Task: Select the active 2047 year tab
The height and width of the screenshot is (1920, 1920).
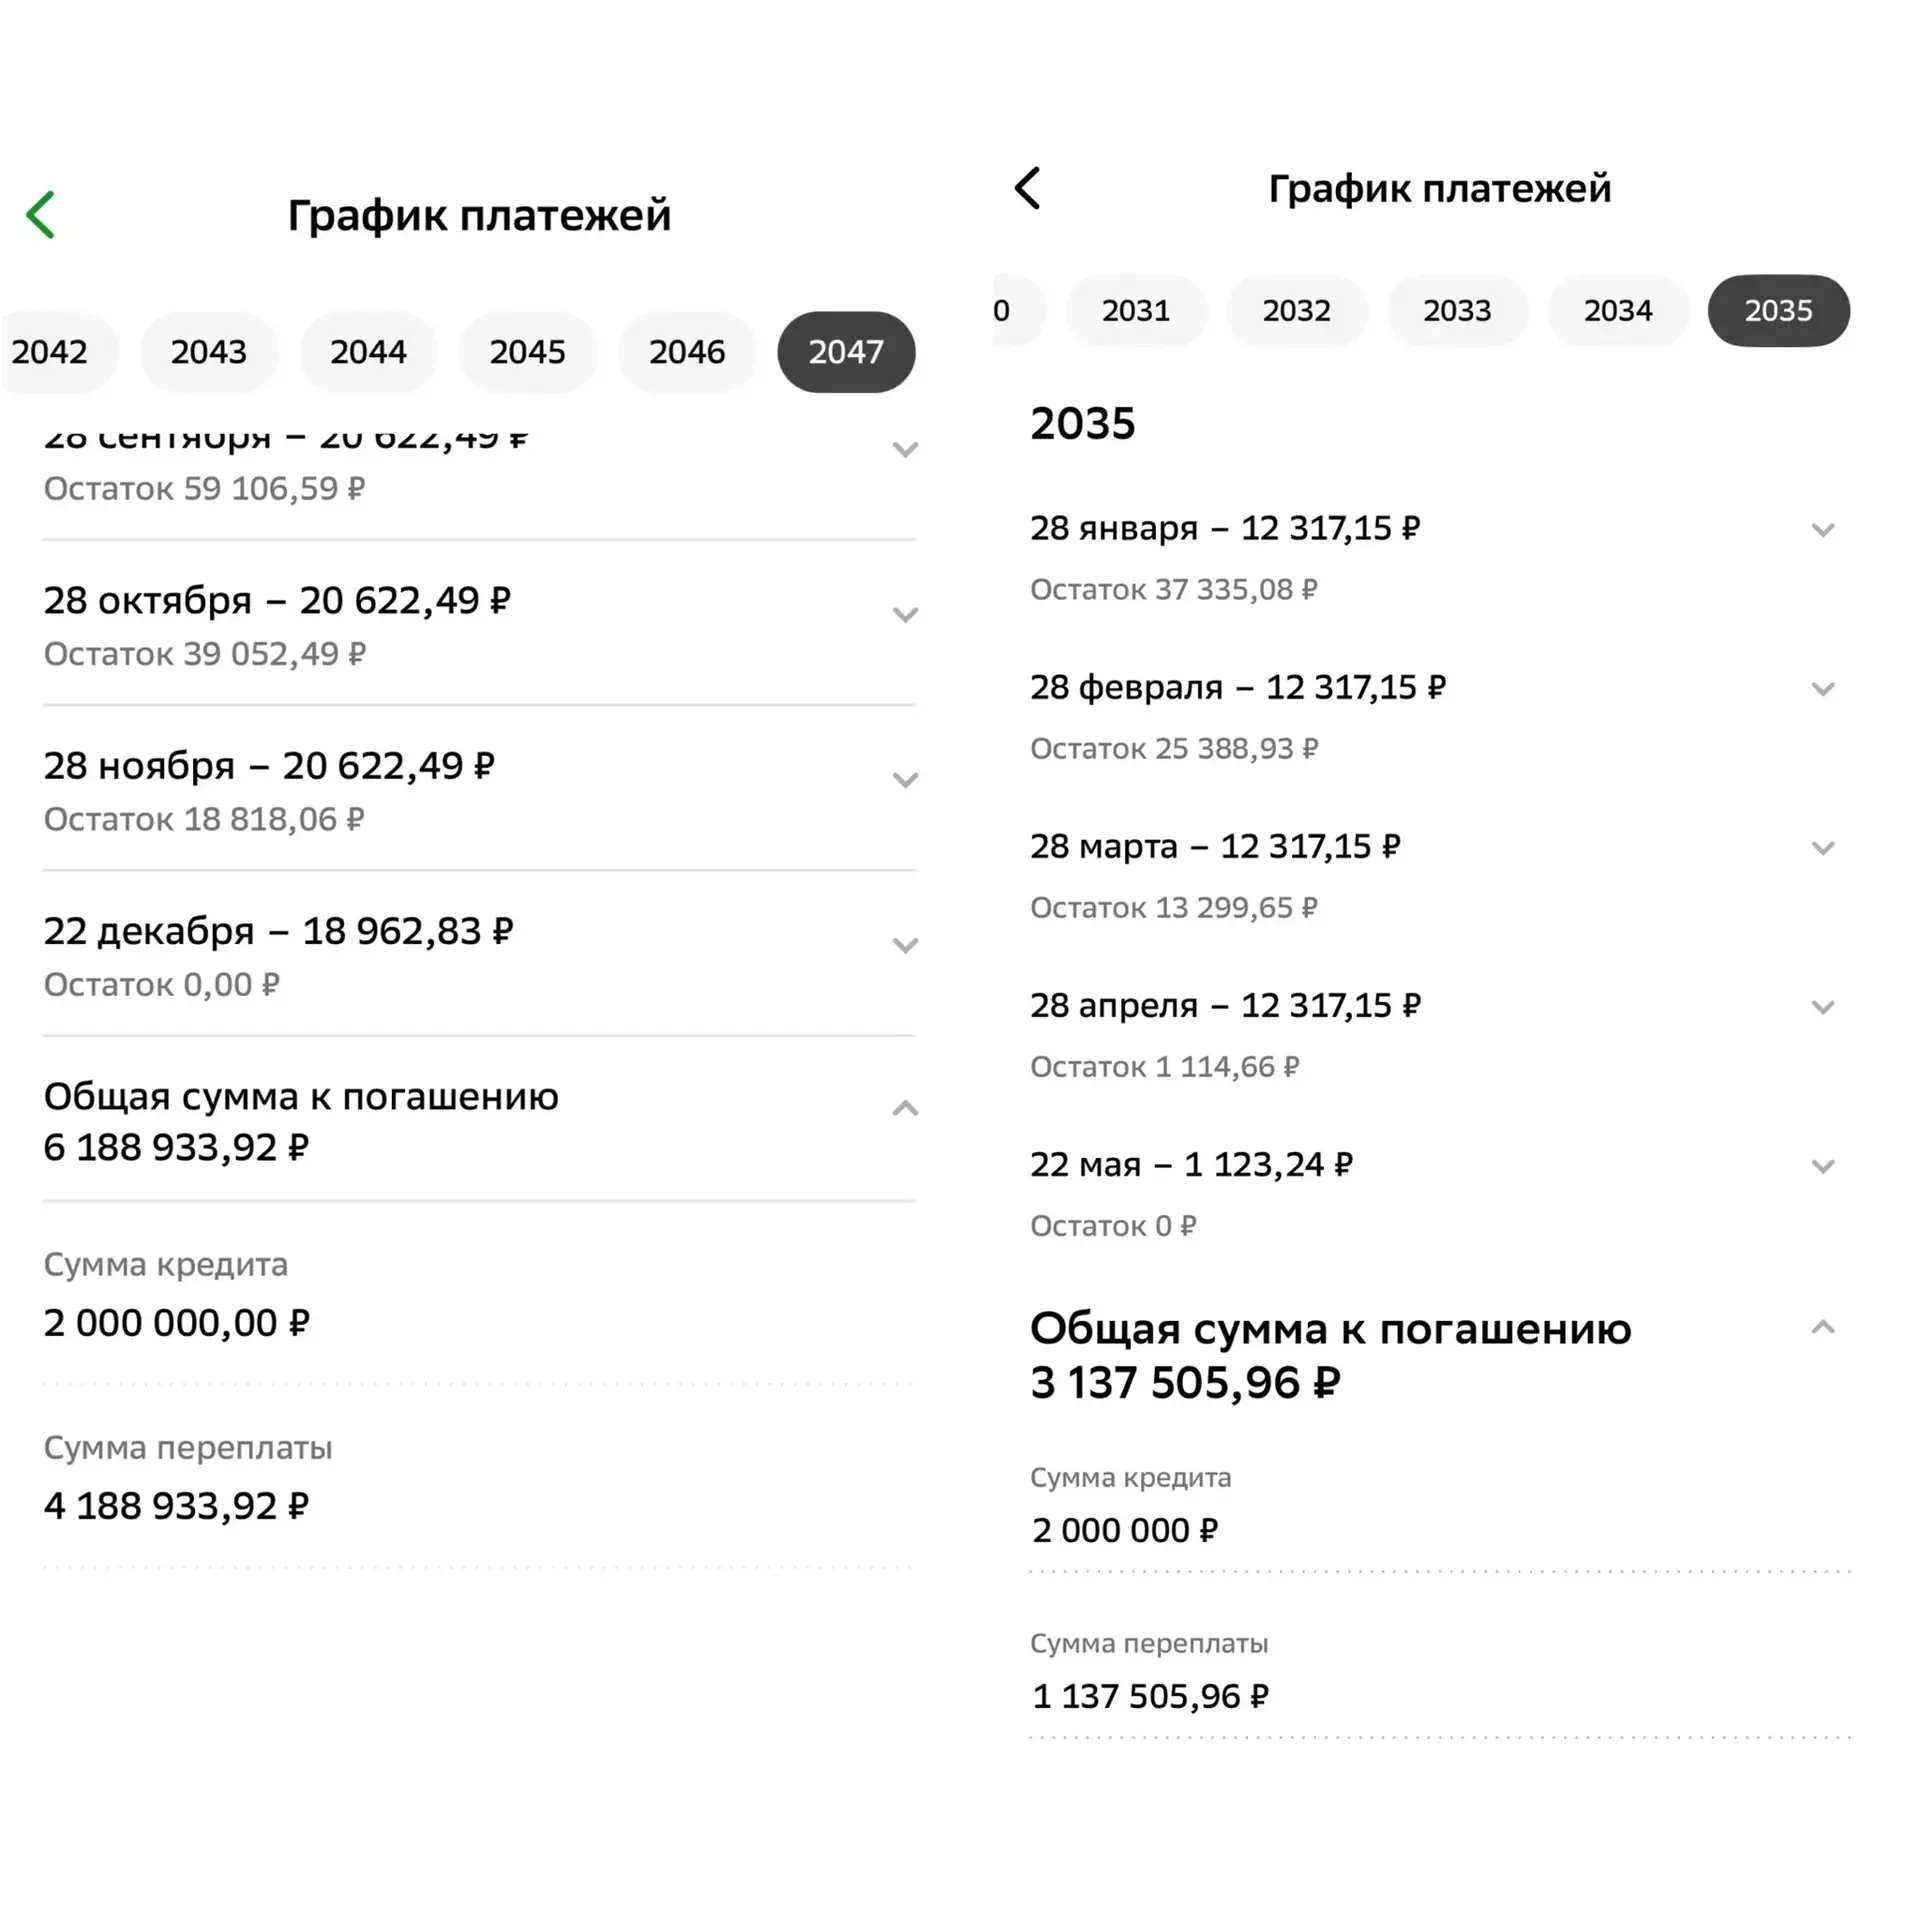Action: click(x=846, y=352)
